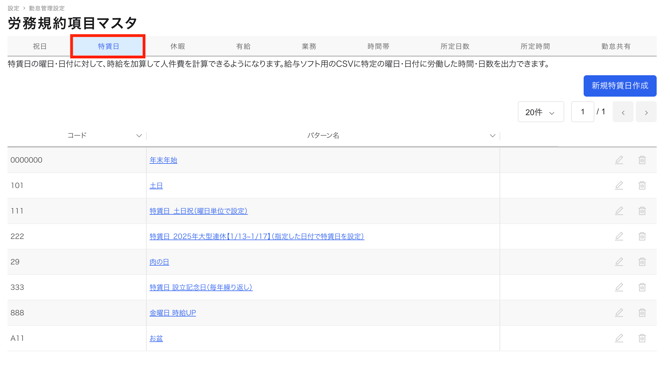
Task: Edit the お盆 row
Action: pos(619,339)
